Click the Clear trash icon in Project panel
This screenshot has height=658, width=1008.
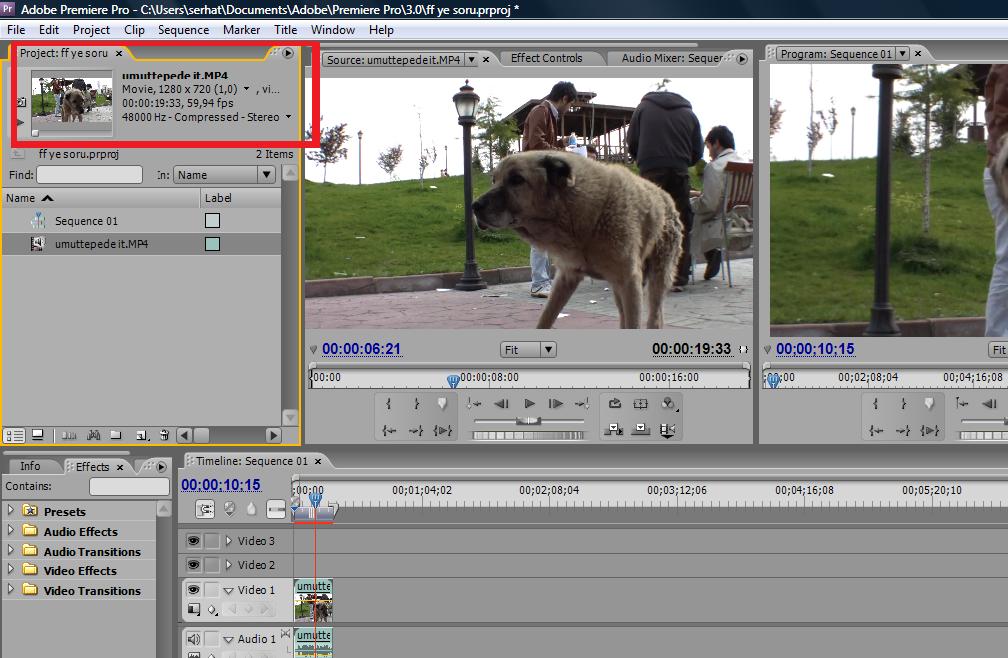pos(164,435)
